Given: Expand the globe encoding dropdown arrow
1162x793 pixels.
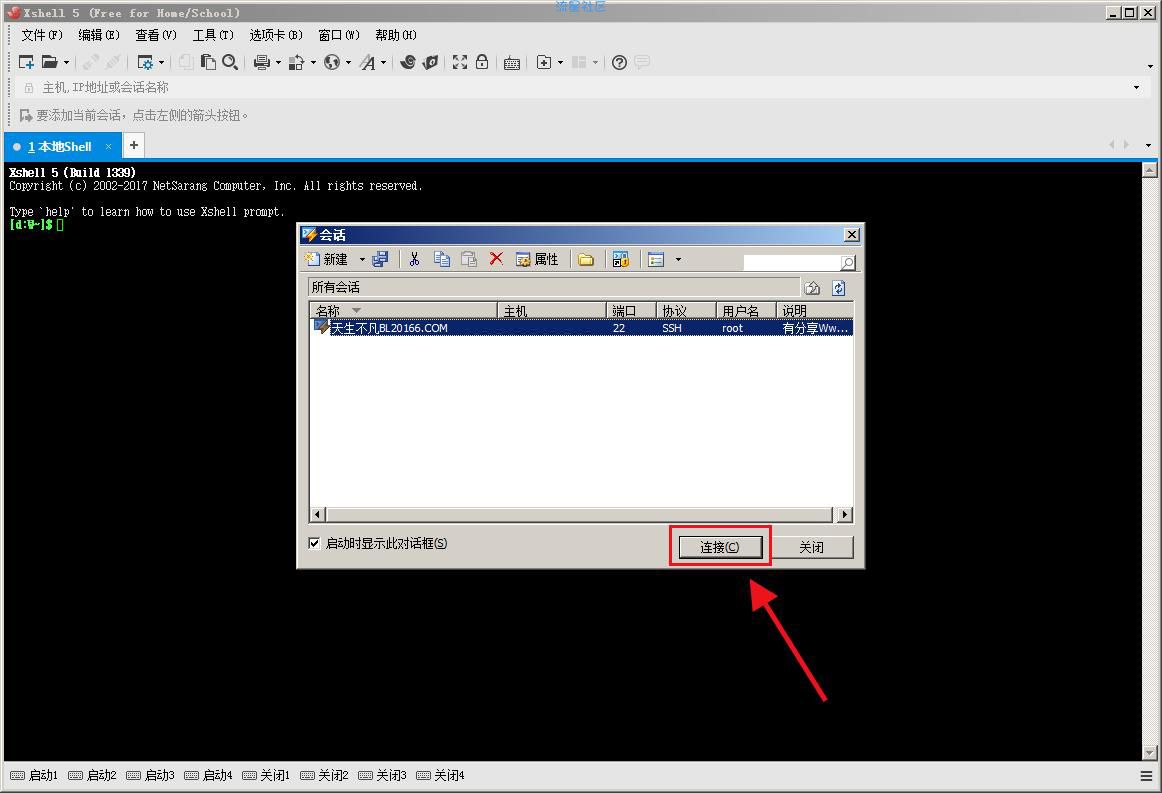Looking at the screenshot, I should 348,62.
